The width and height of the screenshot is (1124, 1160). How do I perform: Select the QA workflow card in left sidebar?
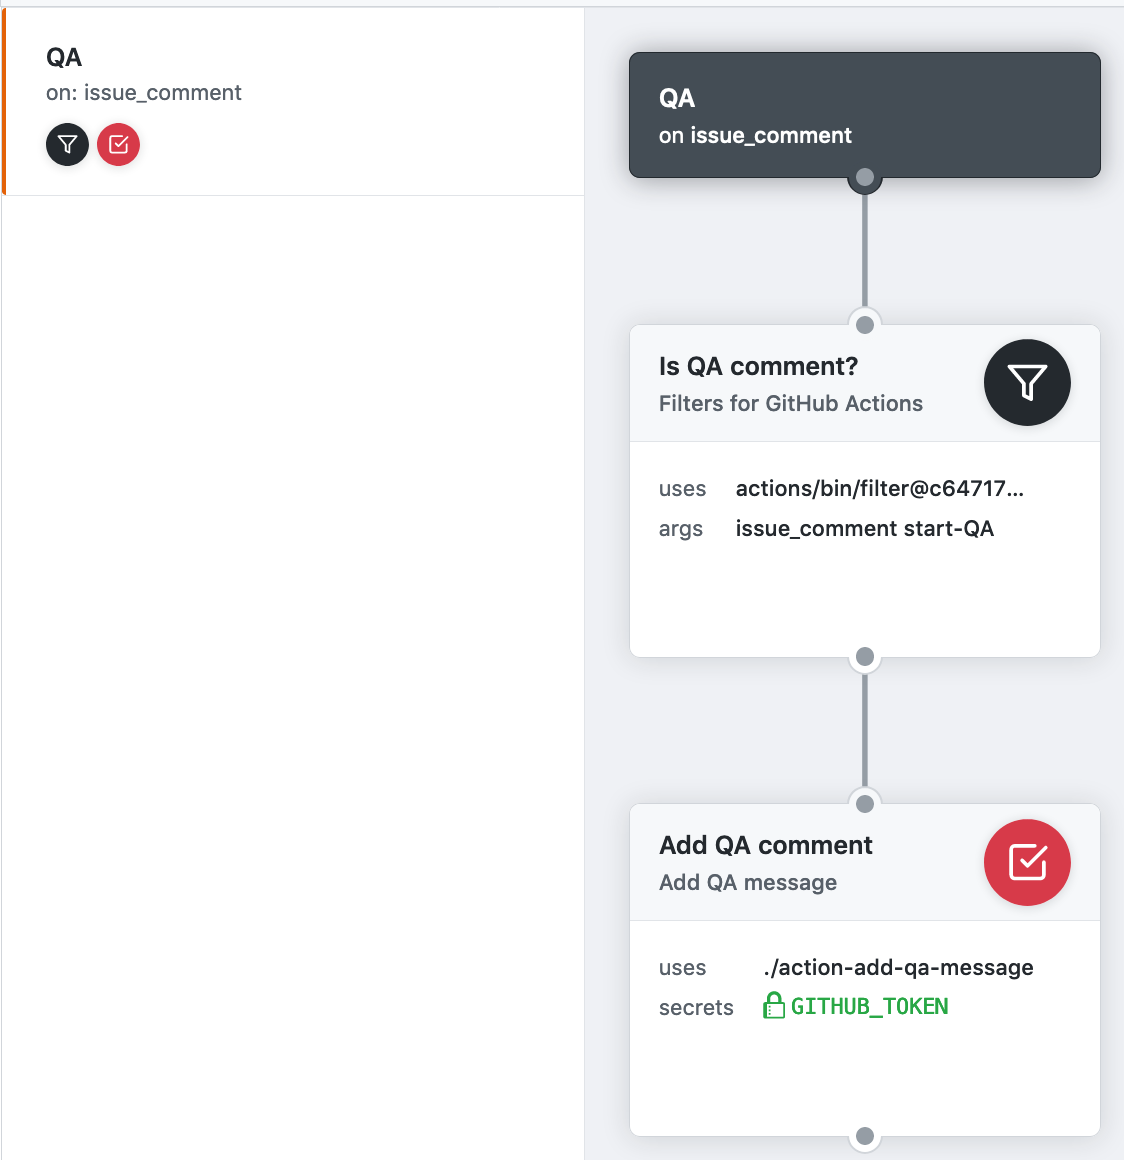(292, 100)
